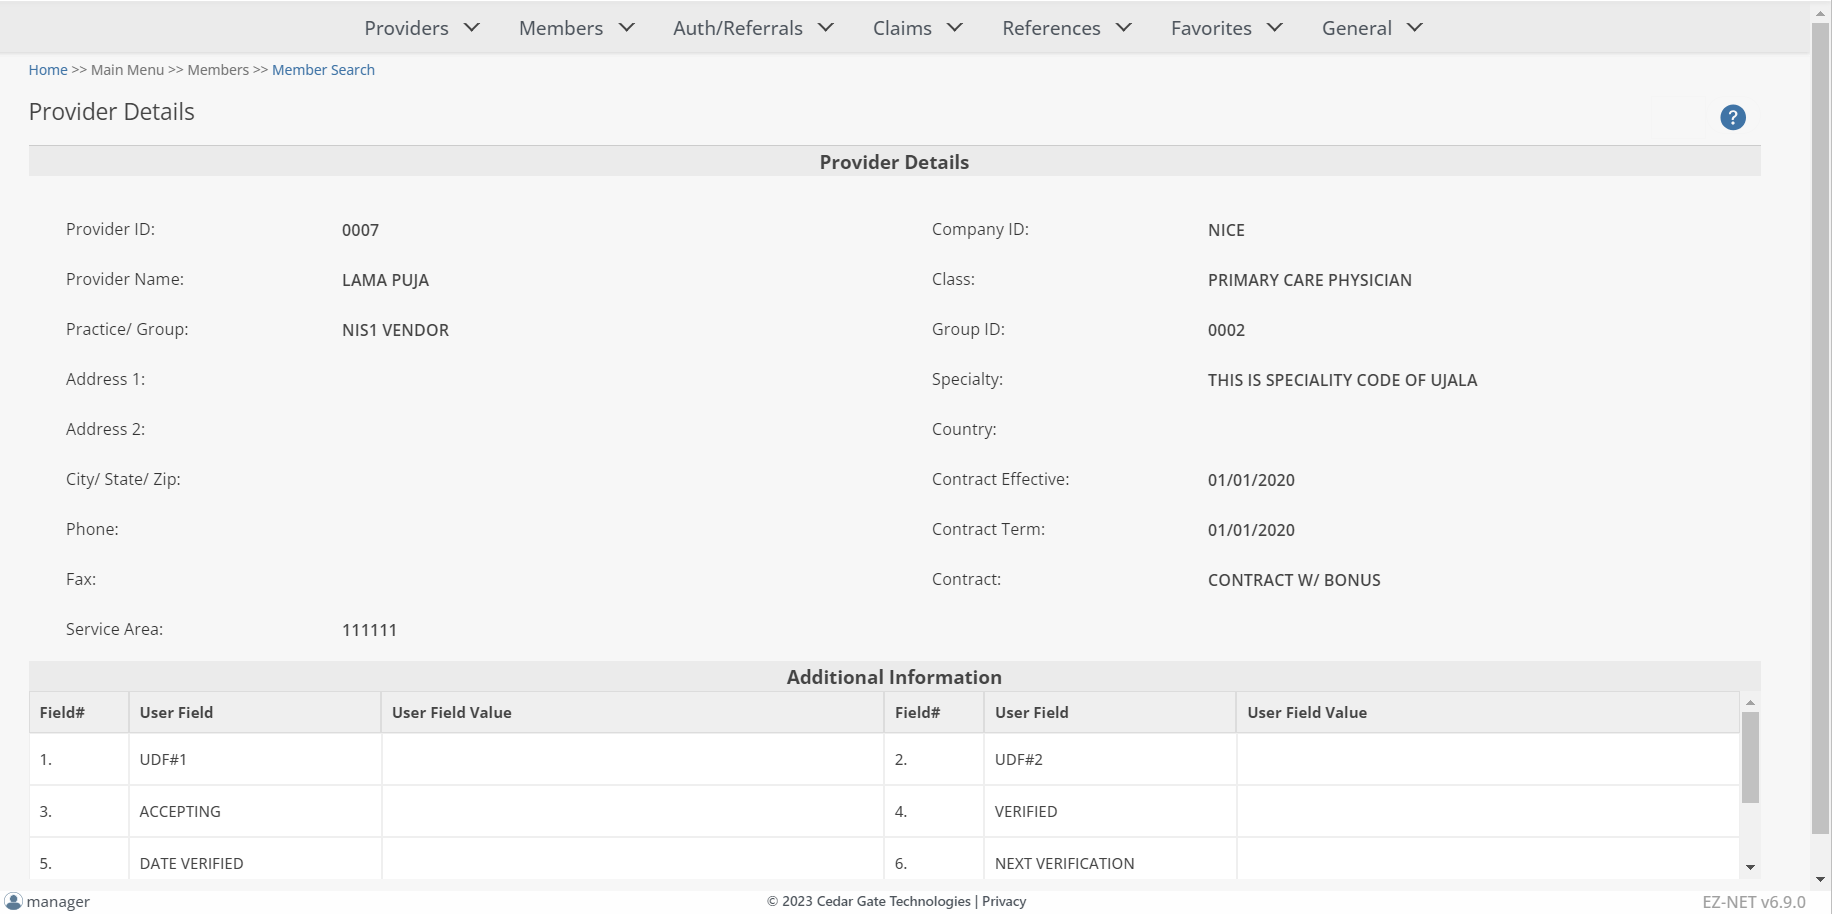This screenshot has width=1832, height=914.
Task: Open the Favorites menu
Action: click(1226, 28)
